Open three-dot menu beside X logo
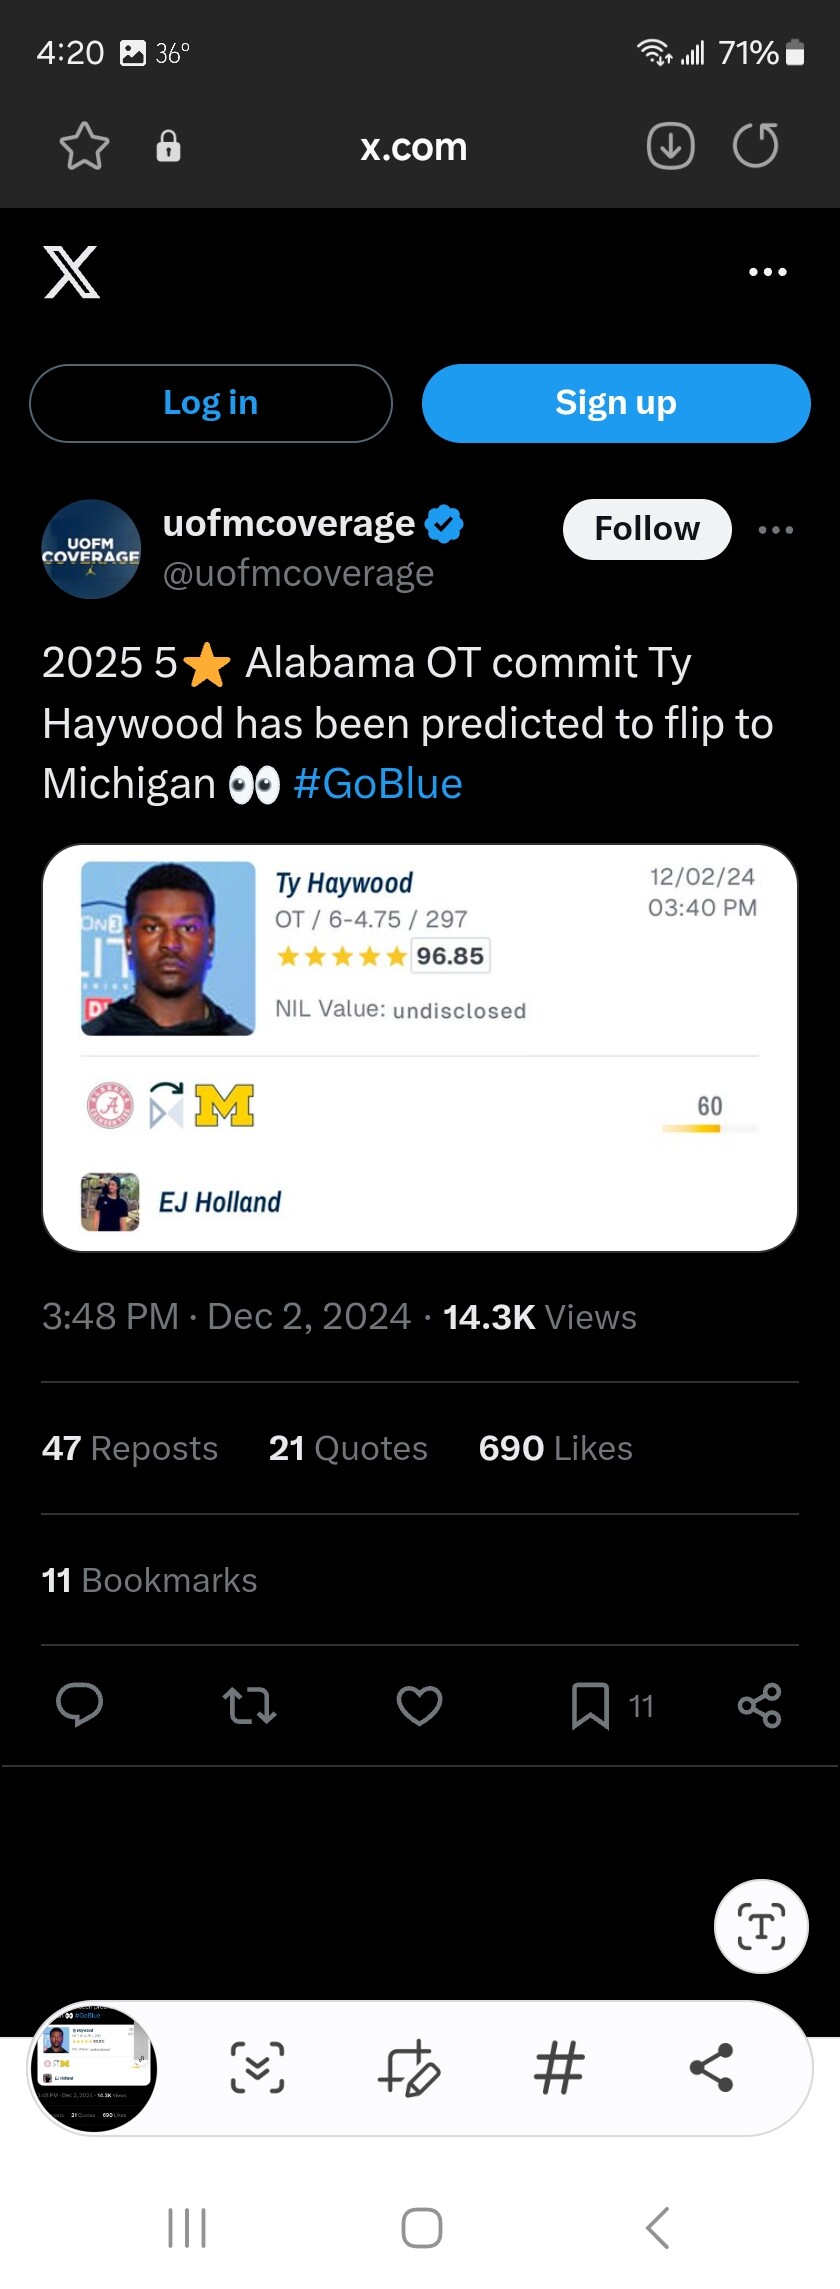 pyautogui.click(x=767, y=272)
